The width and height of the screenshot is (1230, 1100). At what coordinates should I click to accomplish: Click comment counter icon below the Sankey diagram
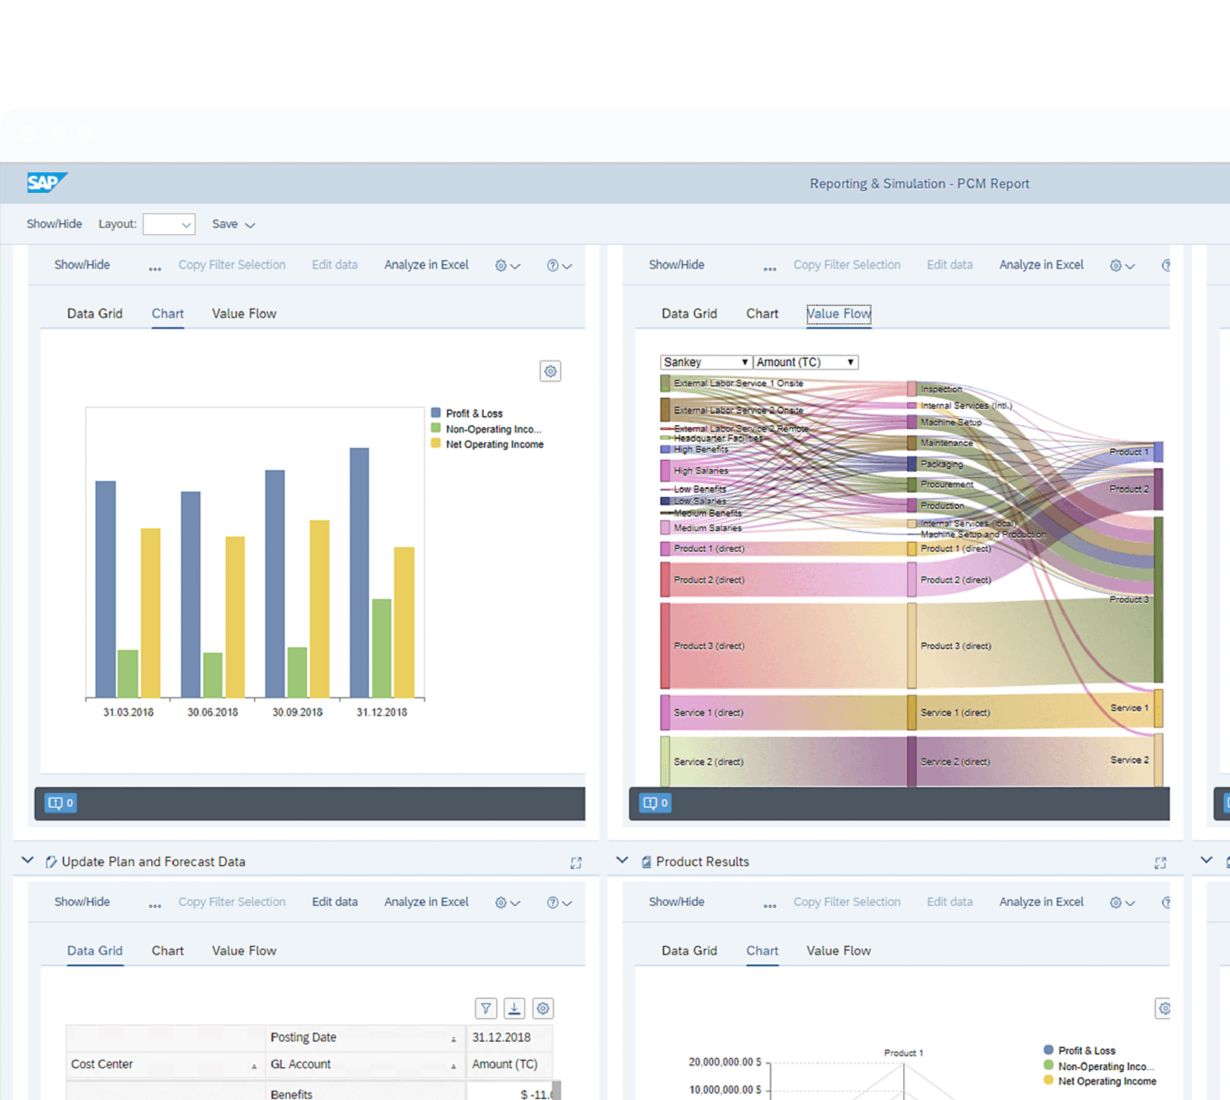point(655,803)
